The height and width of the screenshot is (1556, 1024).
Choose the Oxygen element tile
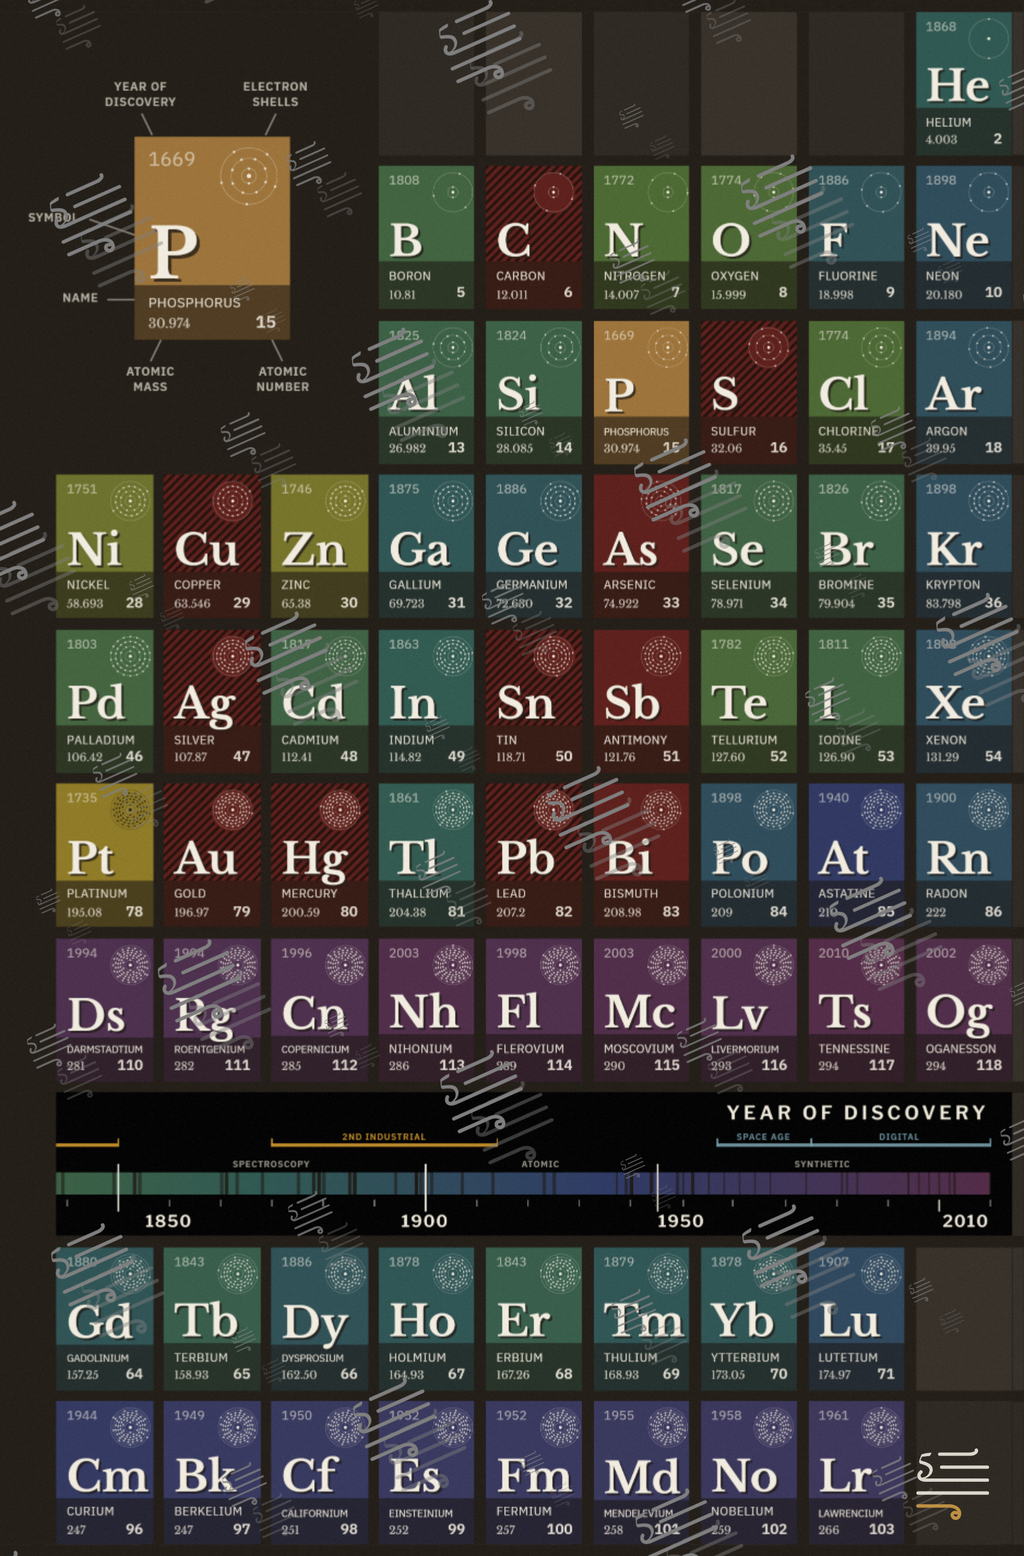(x=749, y=237)
